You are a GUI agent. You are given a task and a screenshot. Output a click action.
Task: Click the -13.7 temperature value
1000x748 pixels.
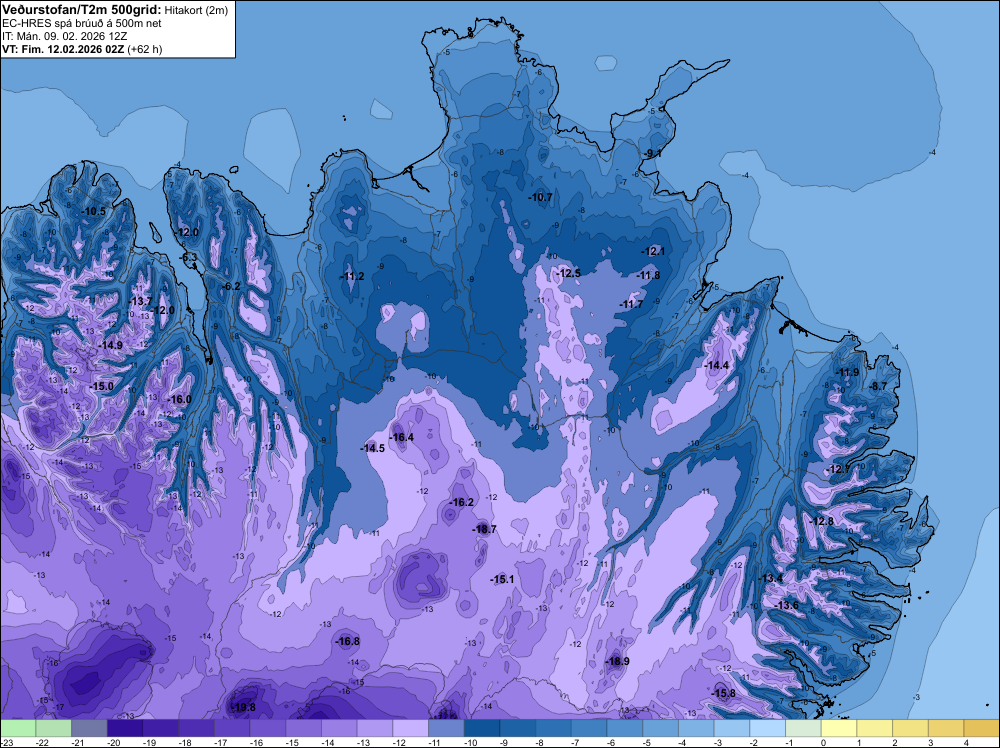(140, 301)
